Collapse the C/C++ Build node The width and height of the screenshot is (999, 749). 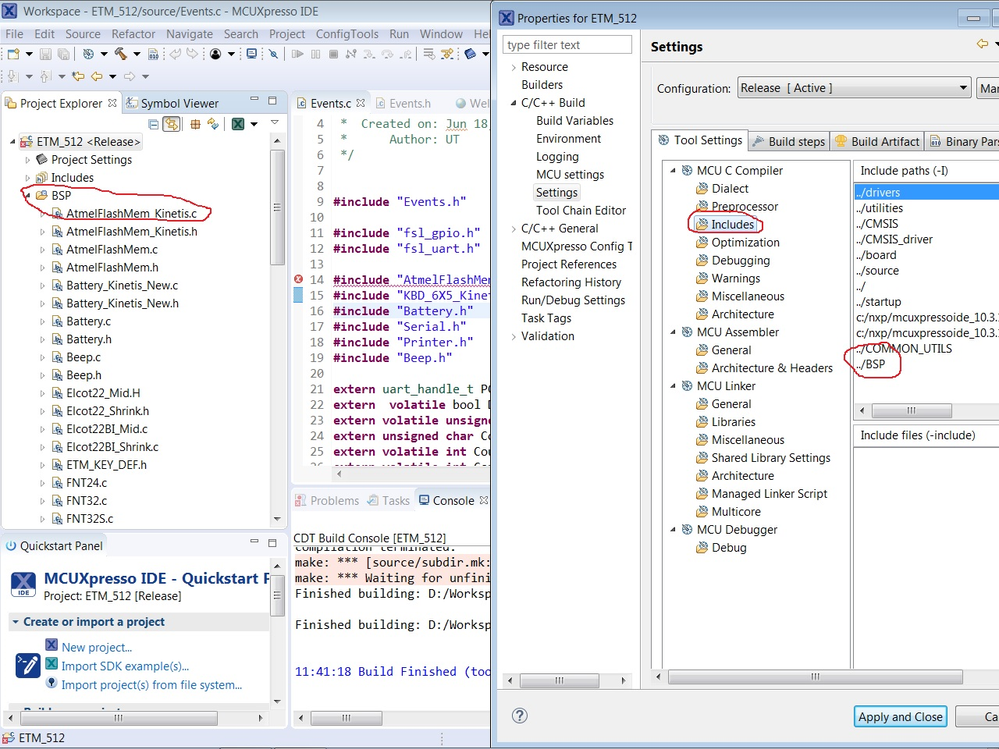pos(514,103)
